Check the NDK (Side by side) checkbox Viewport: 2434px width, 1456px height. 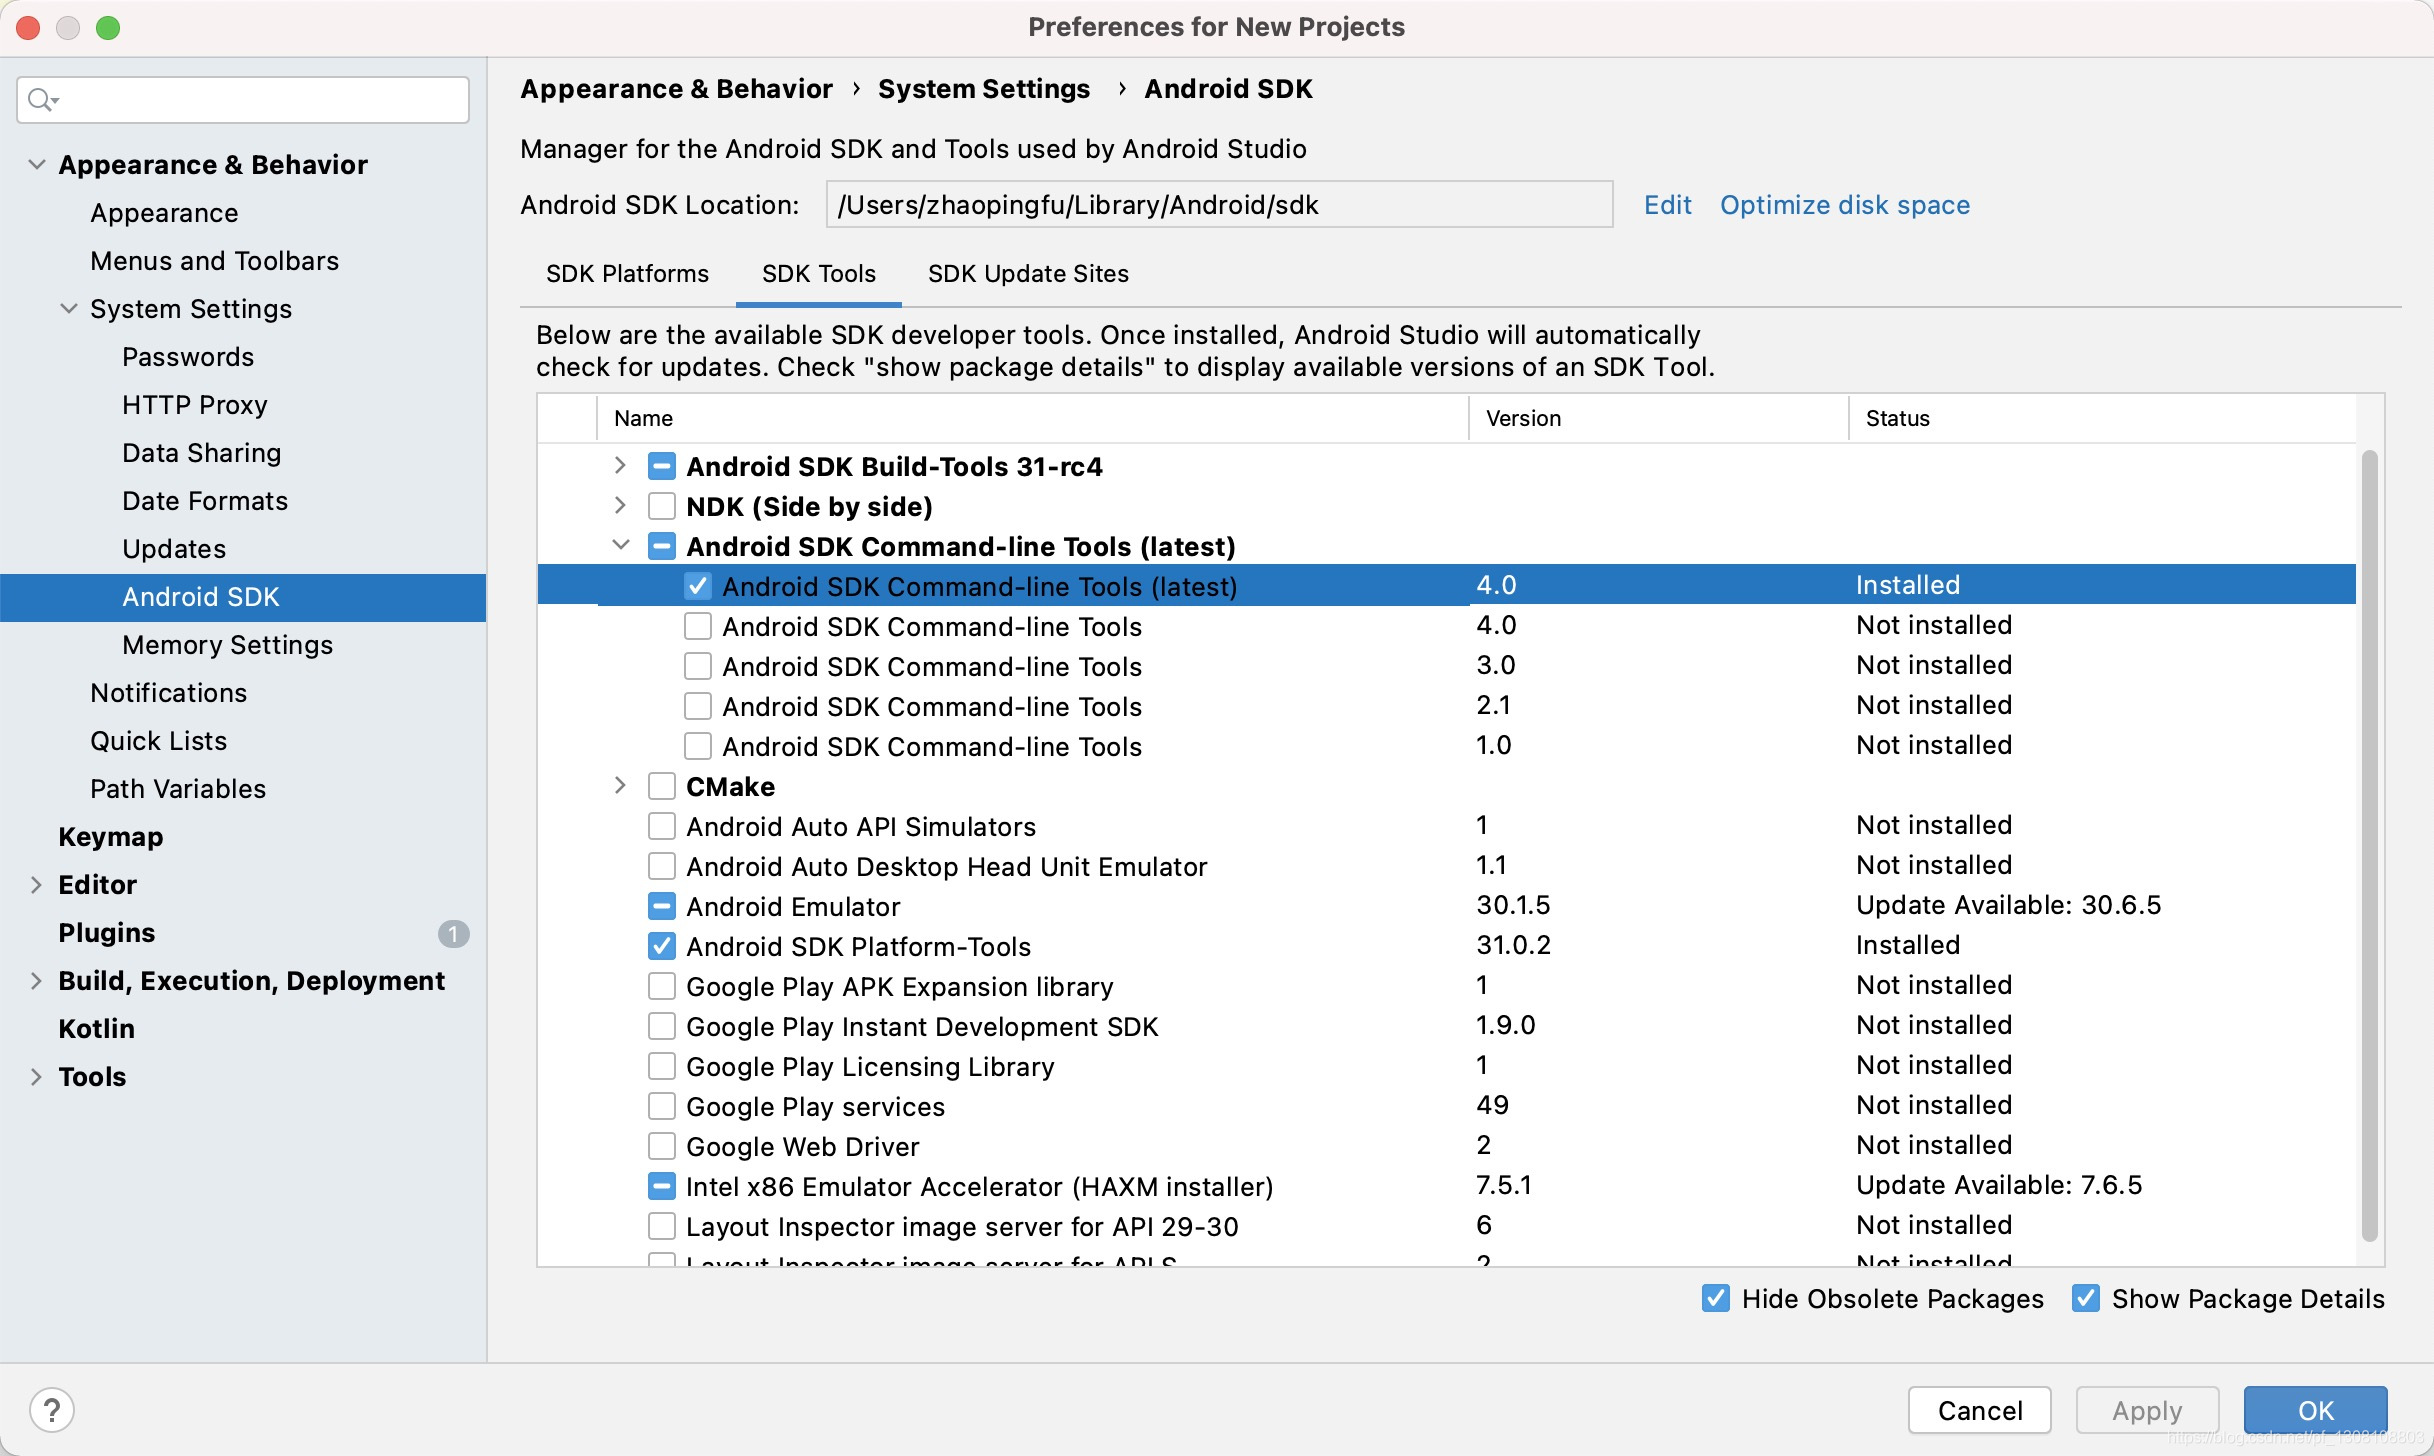662,507
